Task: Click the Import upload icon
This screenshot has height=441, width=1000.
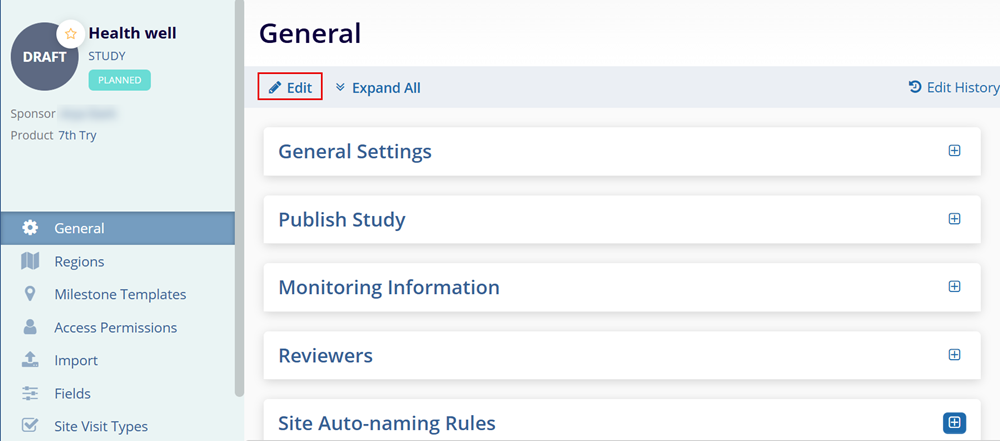Action: [x=30, y=360]
